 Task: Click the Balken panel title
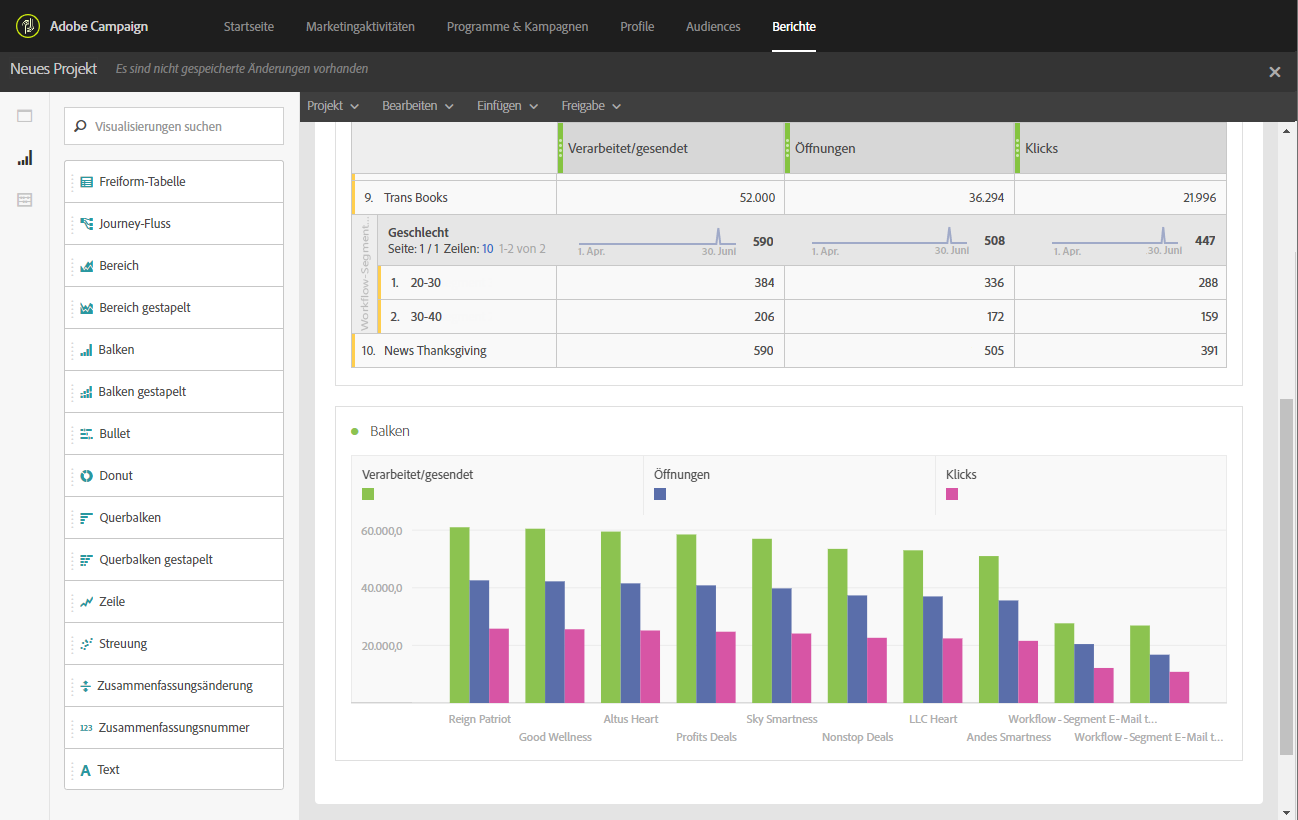point(390,432)
